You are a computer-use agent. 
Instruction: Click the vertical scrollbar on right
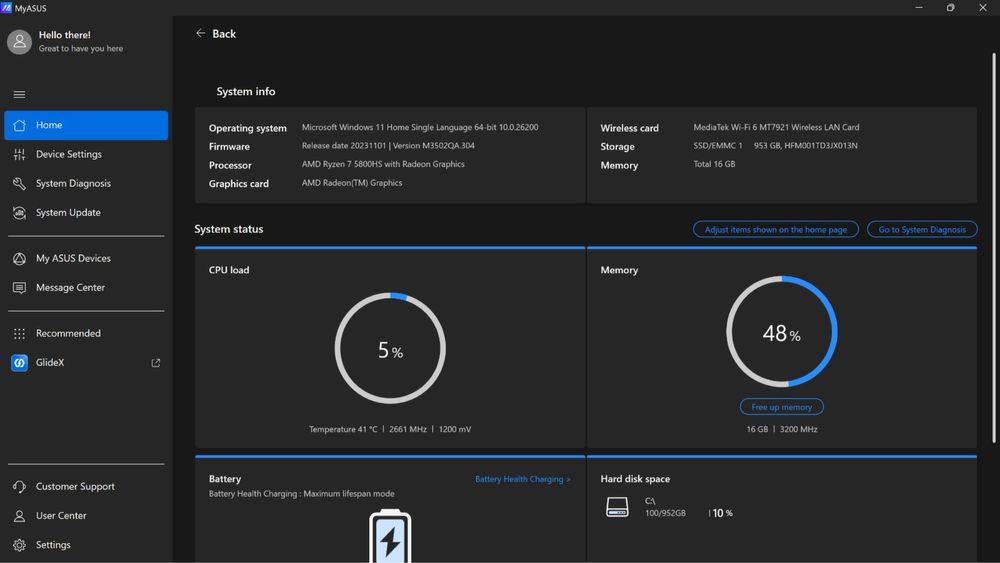(x=994, y=247)
